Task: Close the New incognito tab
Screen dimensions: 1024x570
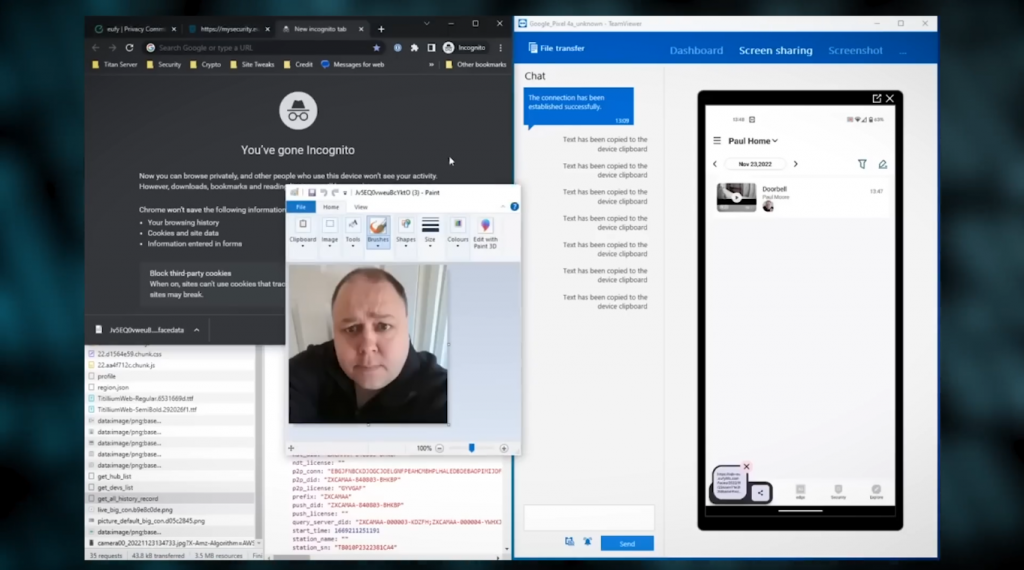Action: 361,29
